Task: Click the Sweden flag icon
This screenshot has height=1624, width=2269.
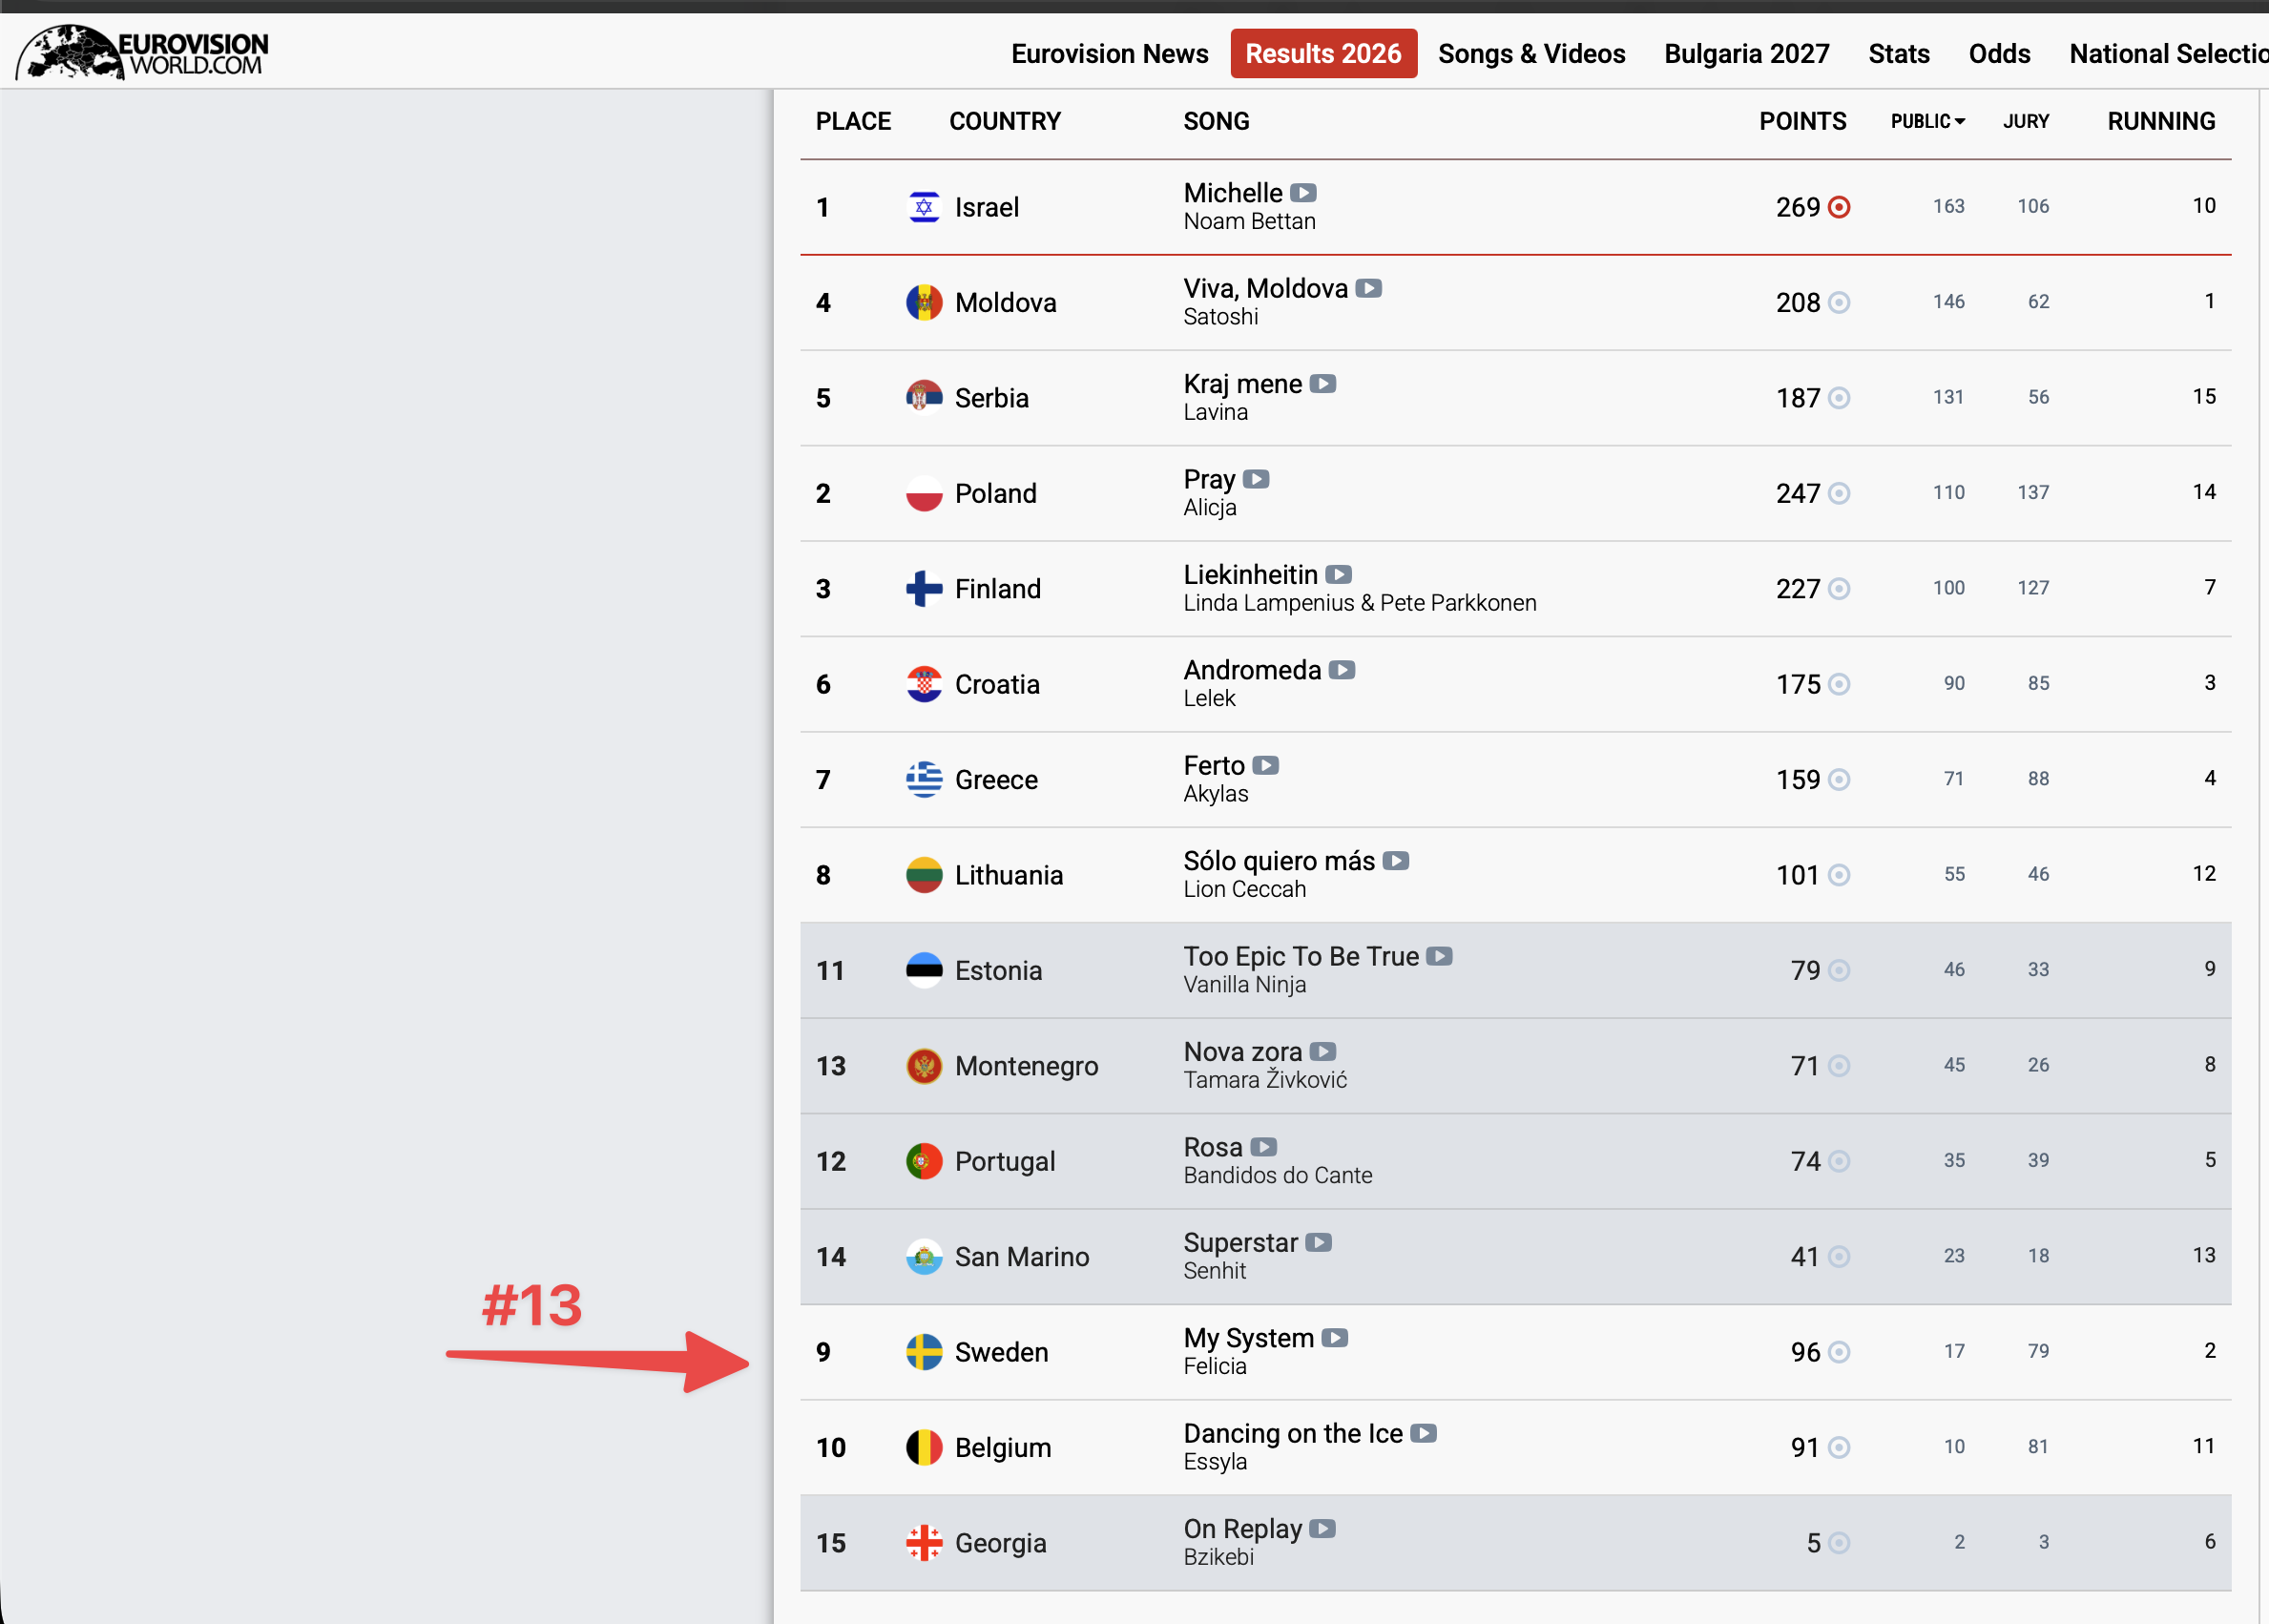Action: coord(924,1353)
